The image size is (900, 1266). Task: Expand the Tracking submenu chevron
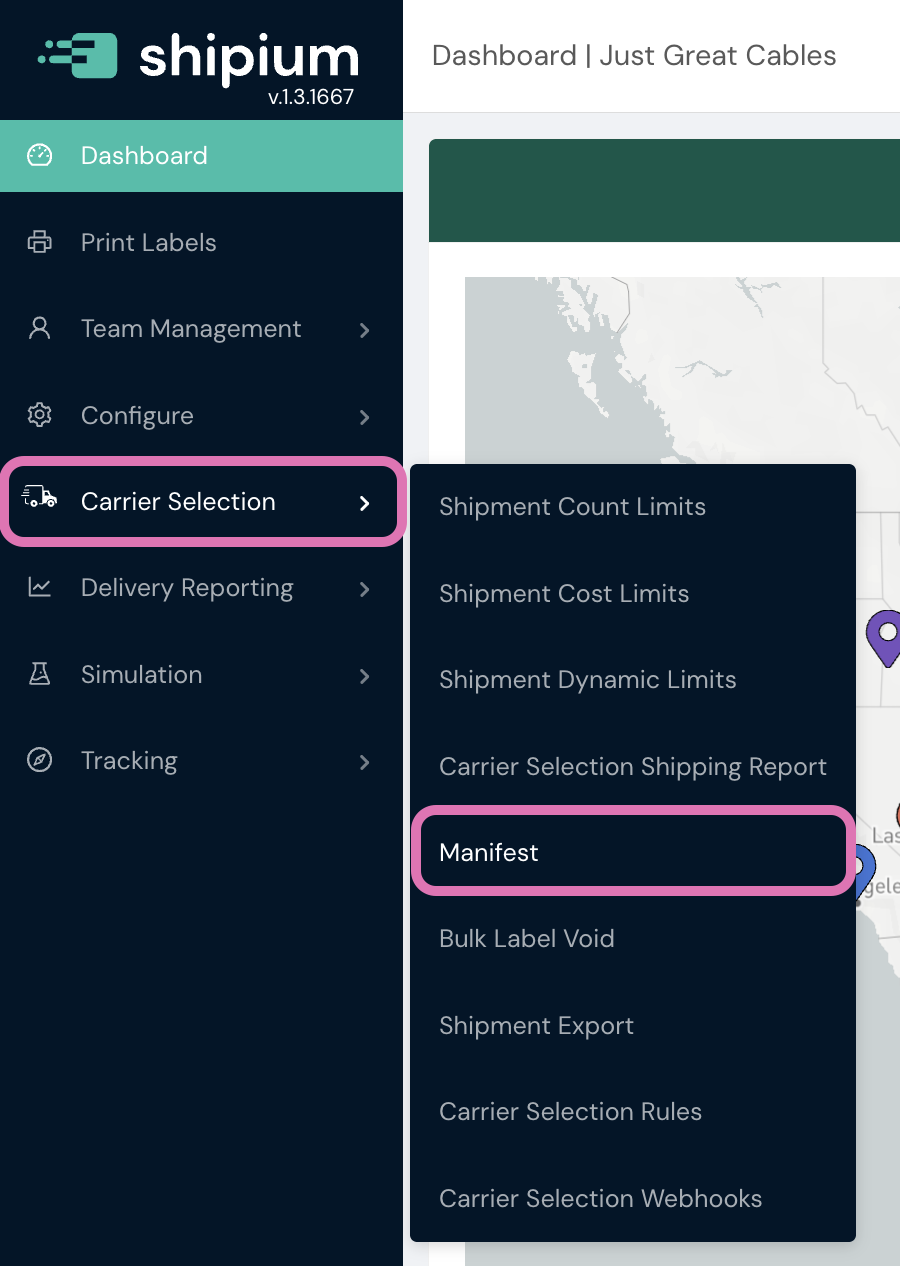point(365,762)
